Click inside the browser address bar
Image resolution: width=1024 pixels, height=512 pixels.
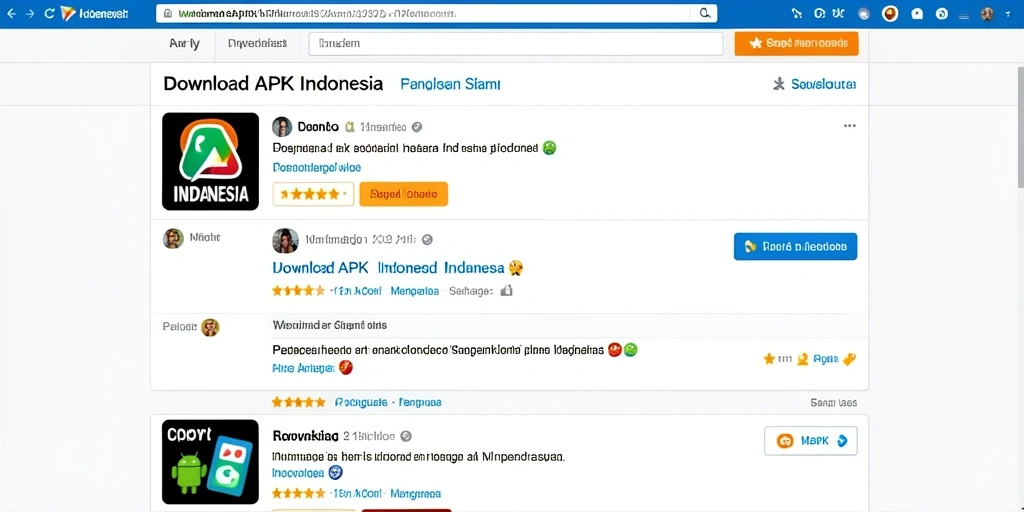tap(436, 13)
